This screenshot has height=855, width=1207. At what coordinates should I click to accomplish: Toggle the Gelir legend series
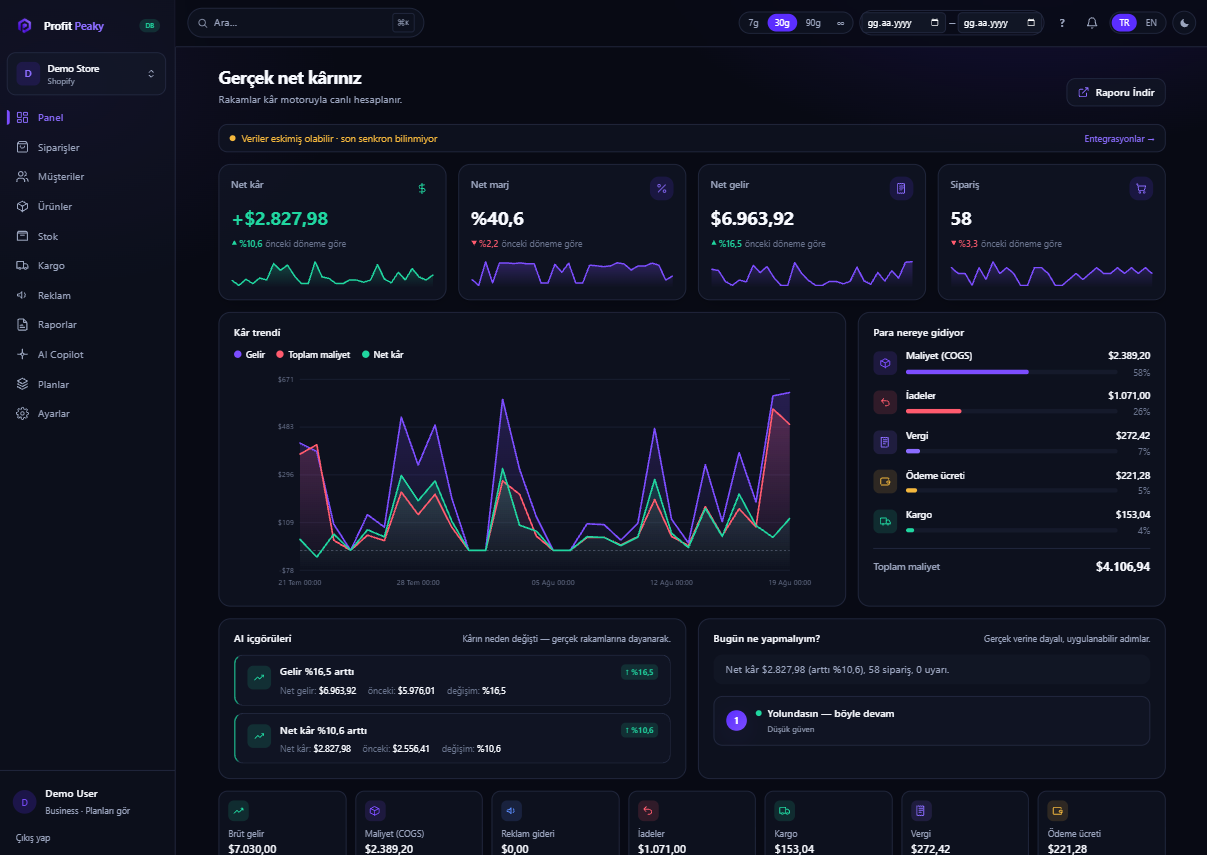[x=249, y=355]
